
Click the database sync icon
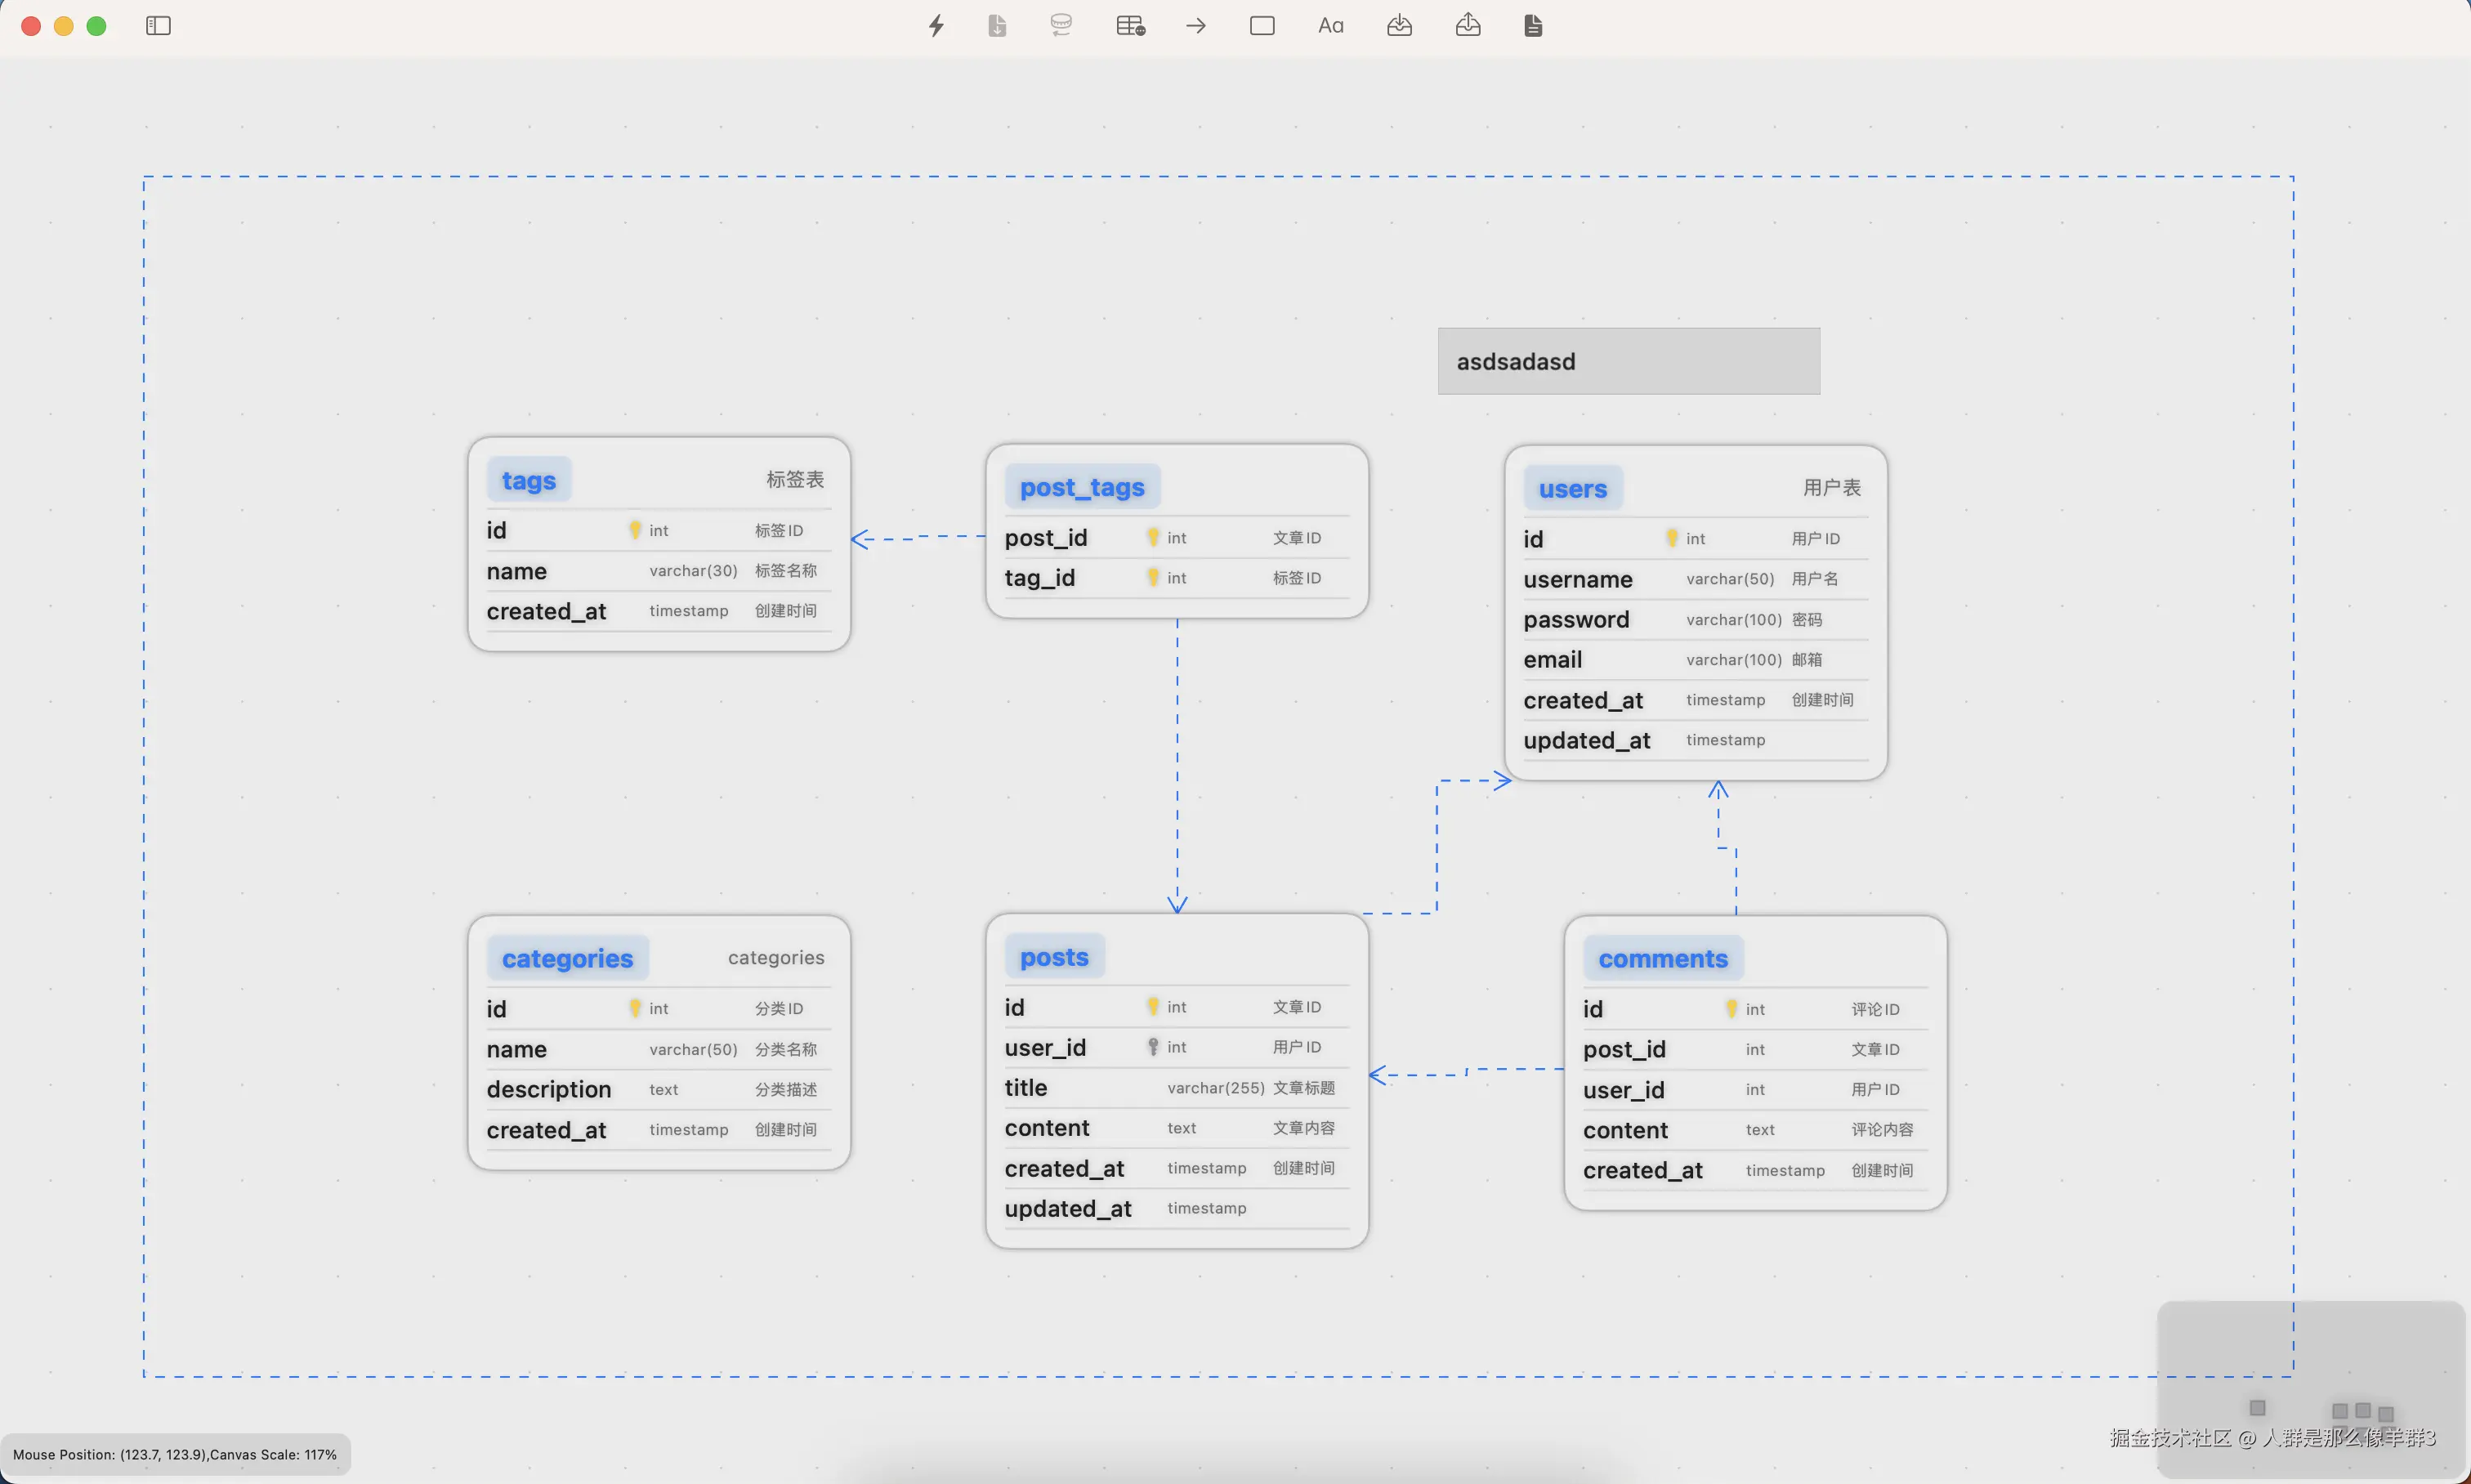[x=1061, y=26]
